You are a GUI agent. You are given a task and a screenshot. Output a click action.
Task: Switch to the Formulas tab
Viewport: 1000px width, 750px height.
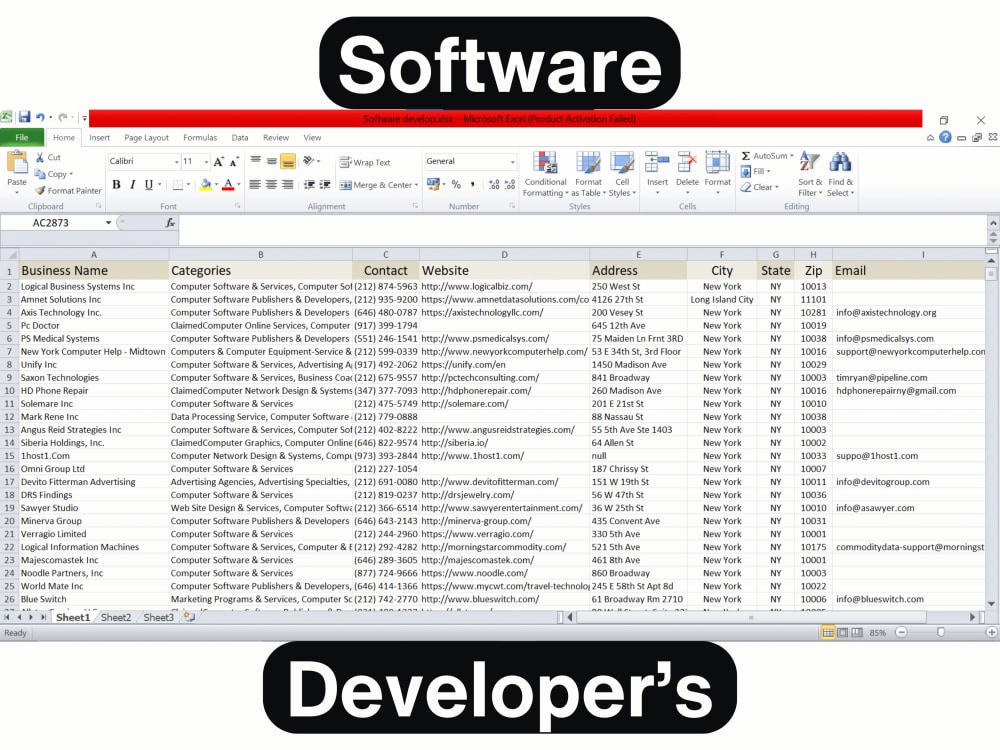click(x=200, y=137)
